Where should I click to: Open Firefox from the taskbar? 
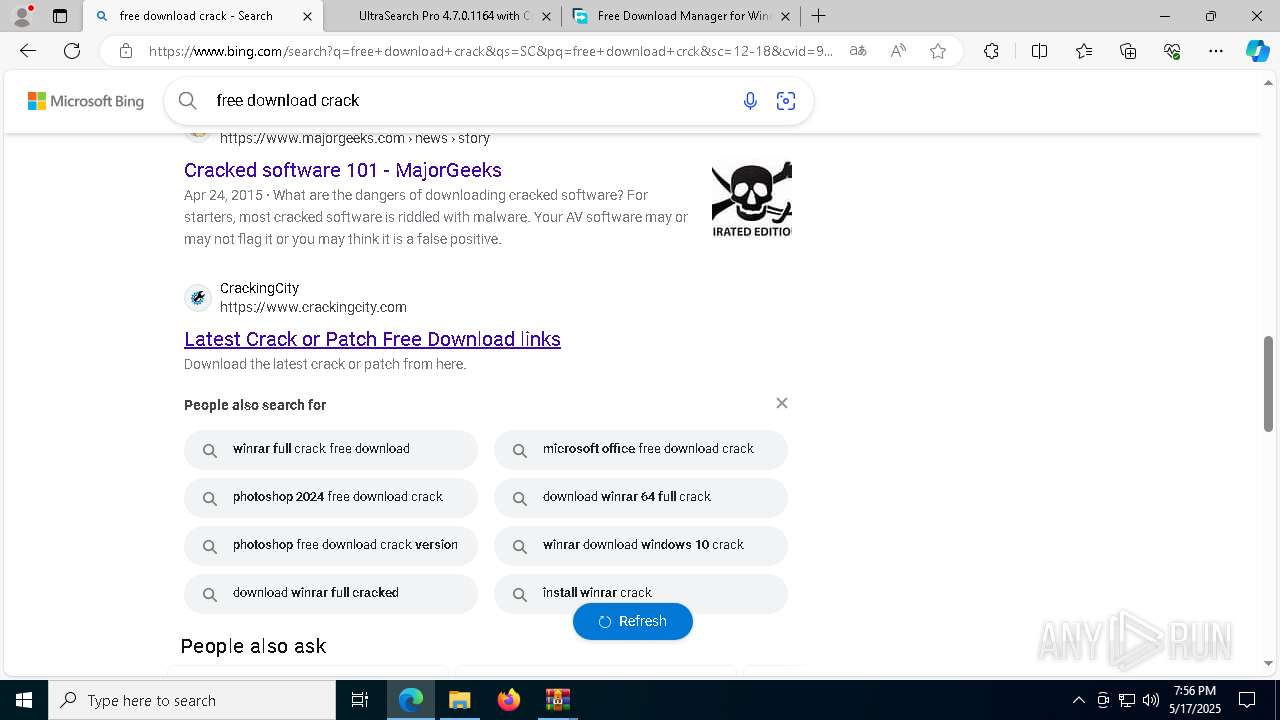pyautogui.click(x=509, y=700)
